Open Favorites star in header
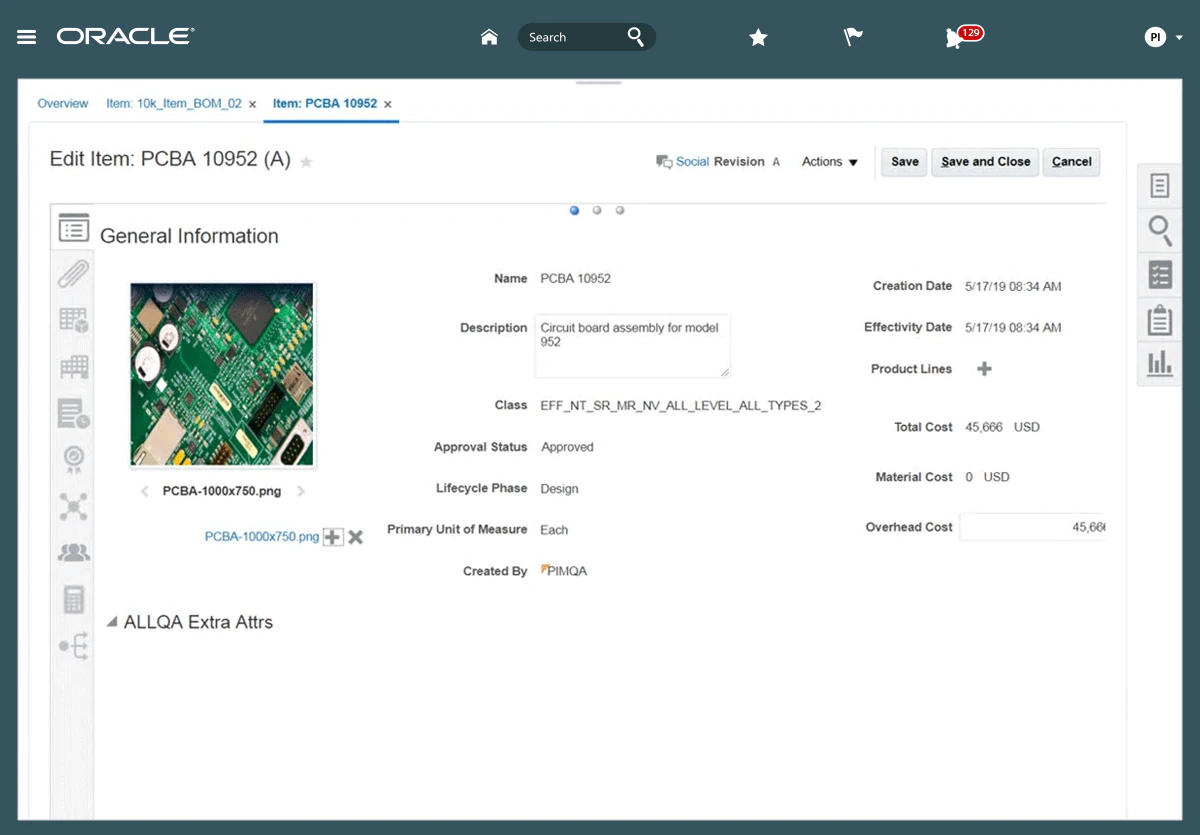Screen dimensions: 1200x835 (x=758, y=37)
